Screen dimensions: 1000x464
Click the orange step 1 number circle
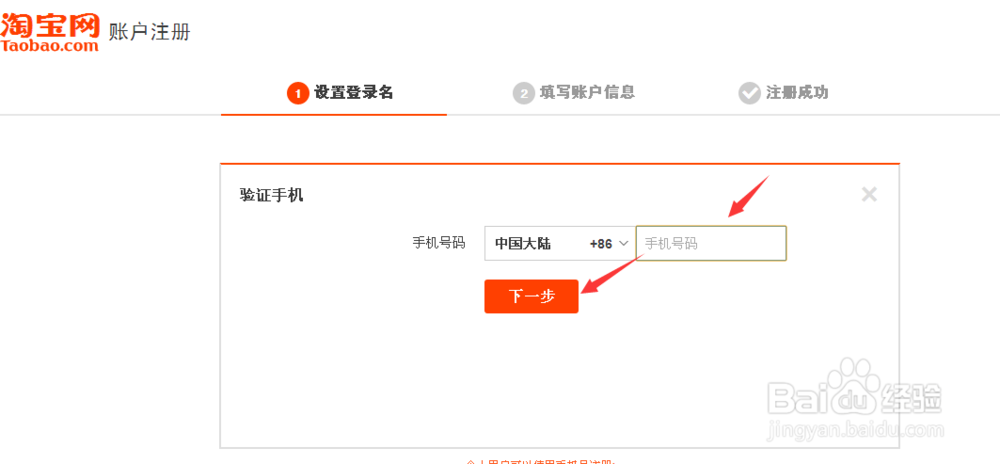pos(296,93)
